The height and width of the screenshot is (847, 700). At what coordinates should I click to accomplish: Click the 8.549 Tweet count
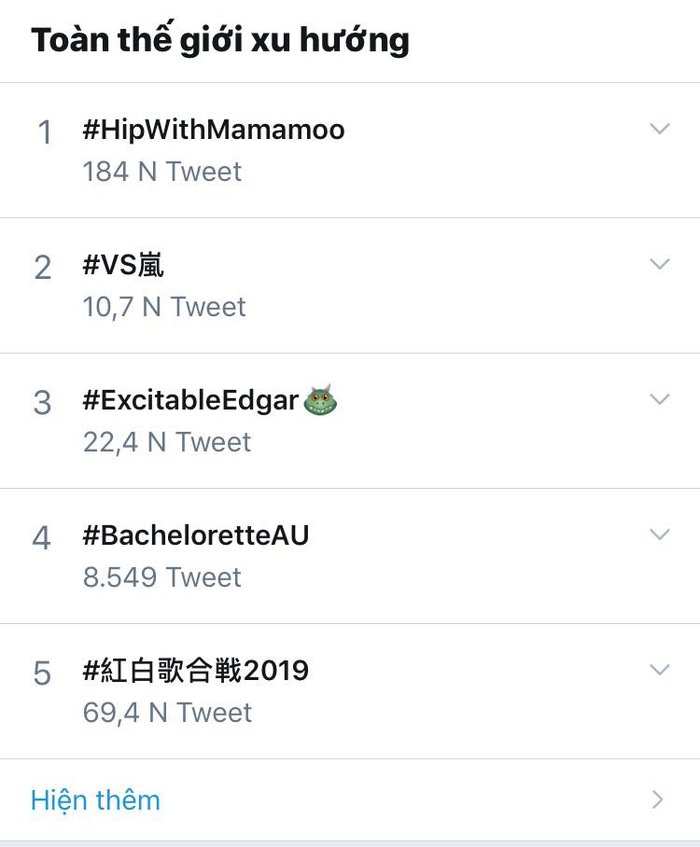coord(162,577)
